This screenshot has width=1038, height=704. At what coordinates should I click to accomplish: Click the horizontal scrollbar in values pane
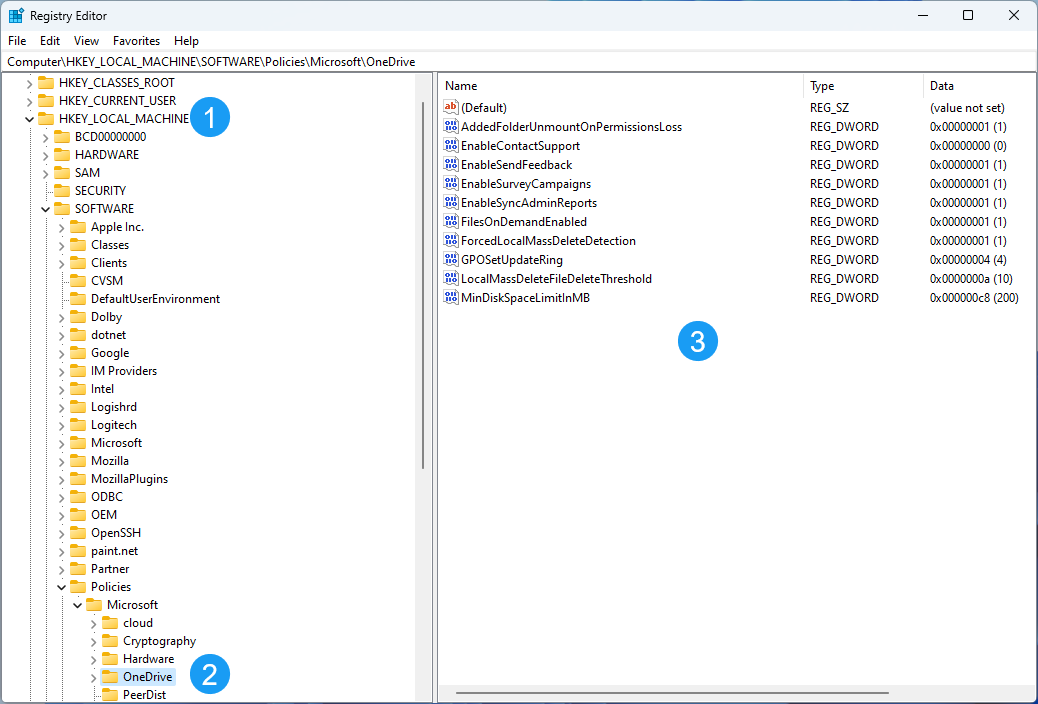click(672, 692)
